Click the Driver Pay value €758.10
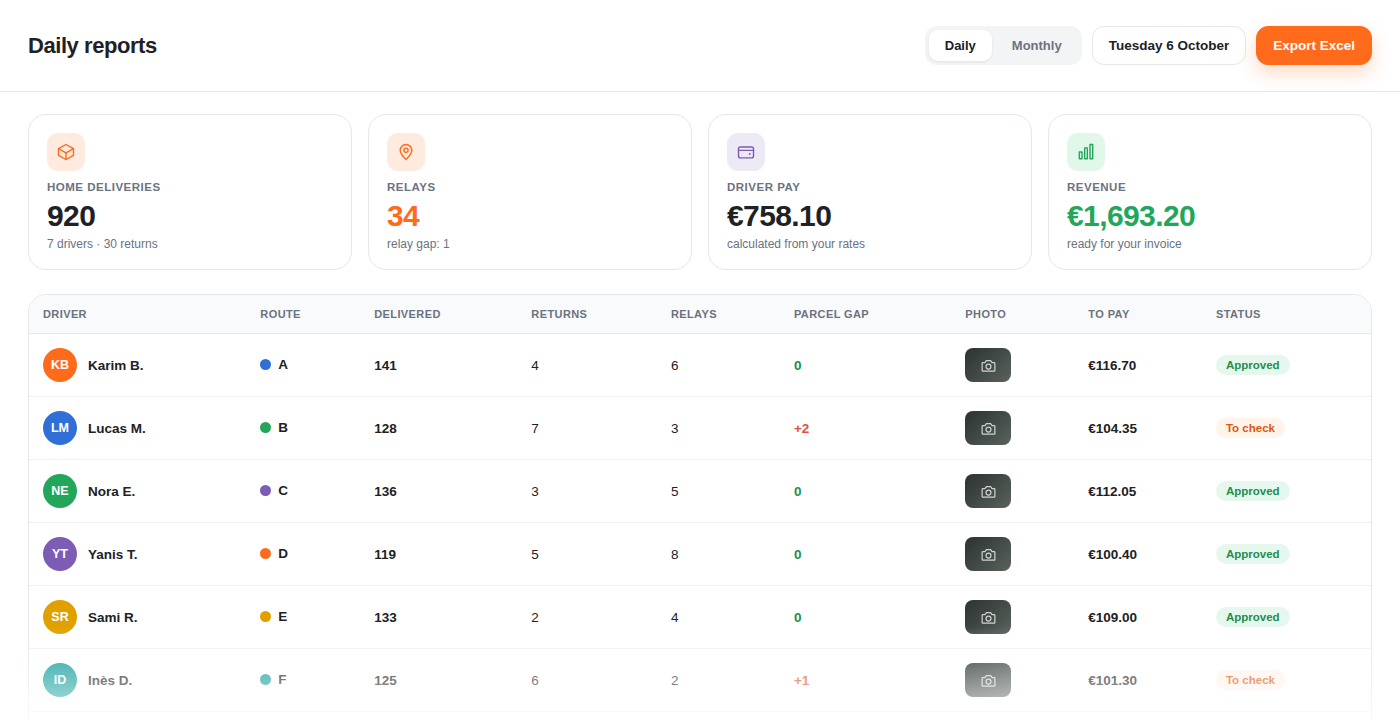 (779, 216)
